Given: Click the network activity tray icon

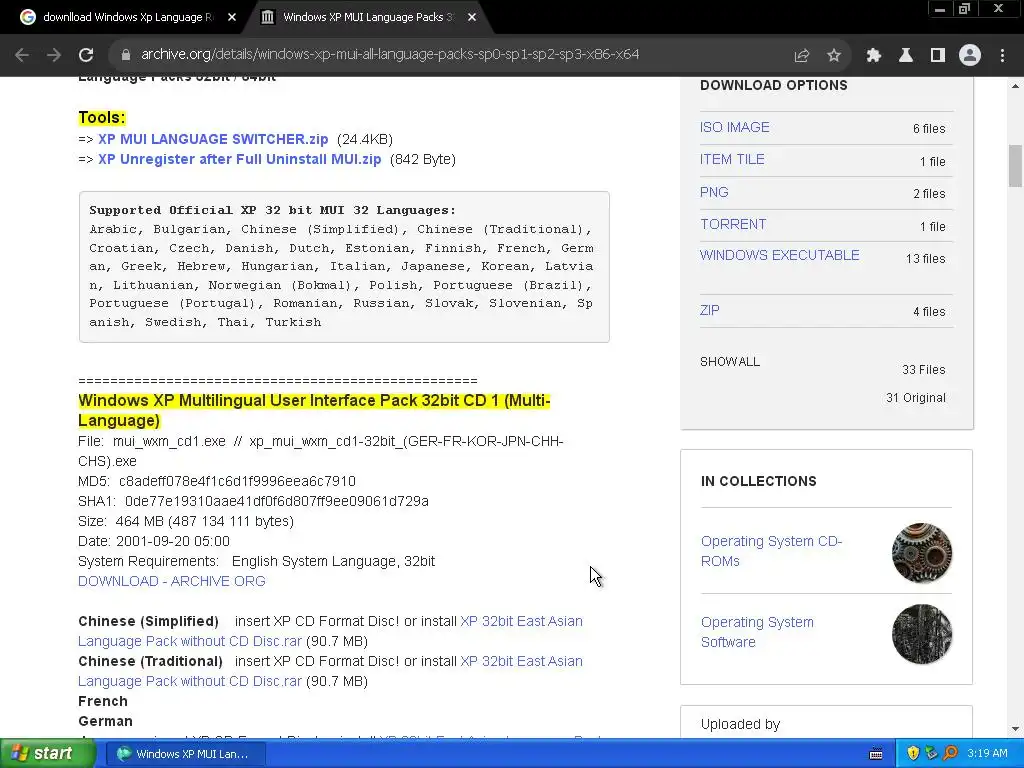Looking at the screenshot, I should (x=931, y=754).
